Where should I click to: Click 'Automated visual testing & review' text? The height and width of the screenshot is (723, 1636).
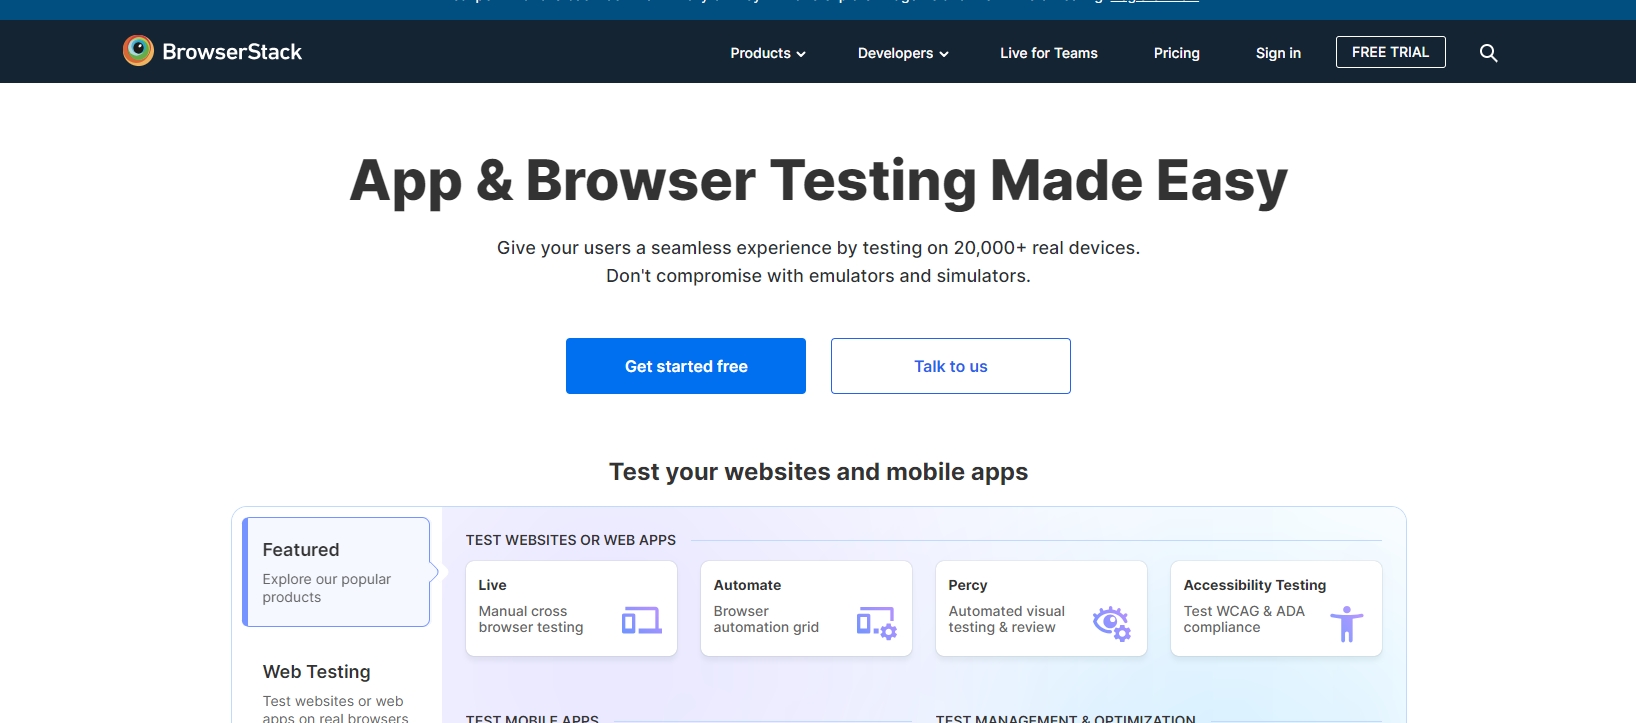coord(1006,619)
